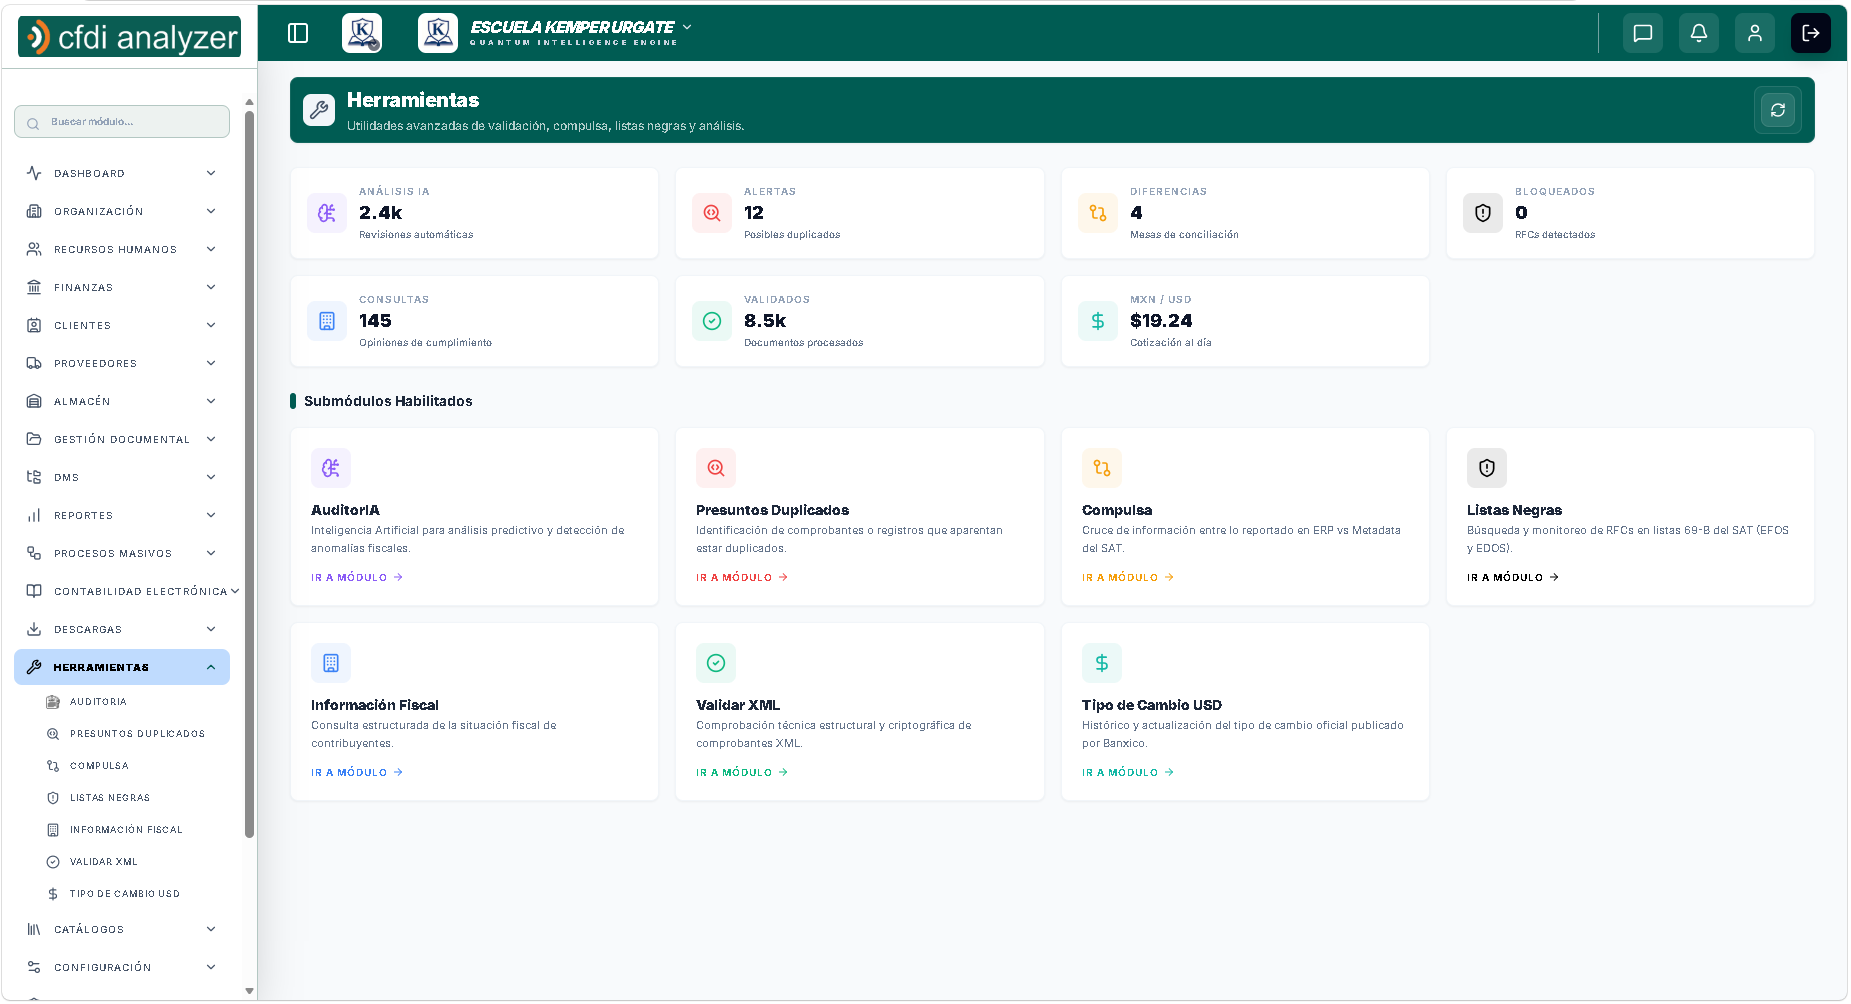Open Auditoria submenu item
This screenshot has height=1004, width=1851.
(x=98, y=702)
